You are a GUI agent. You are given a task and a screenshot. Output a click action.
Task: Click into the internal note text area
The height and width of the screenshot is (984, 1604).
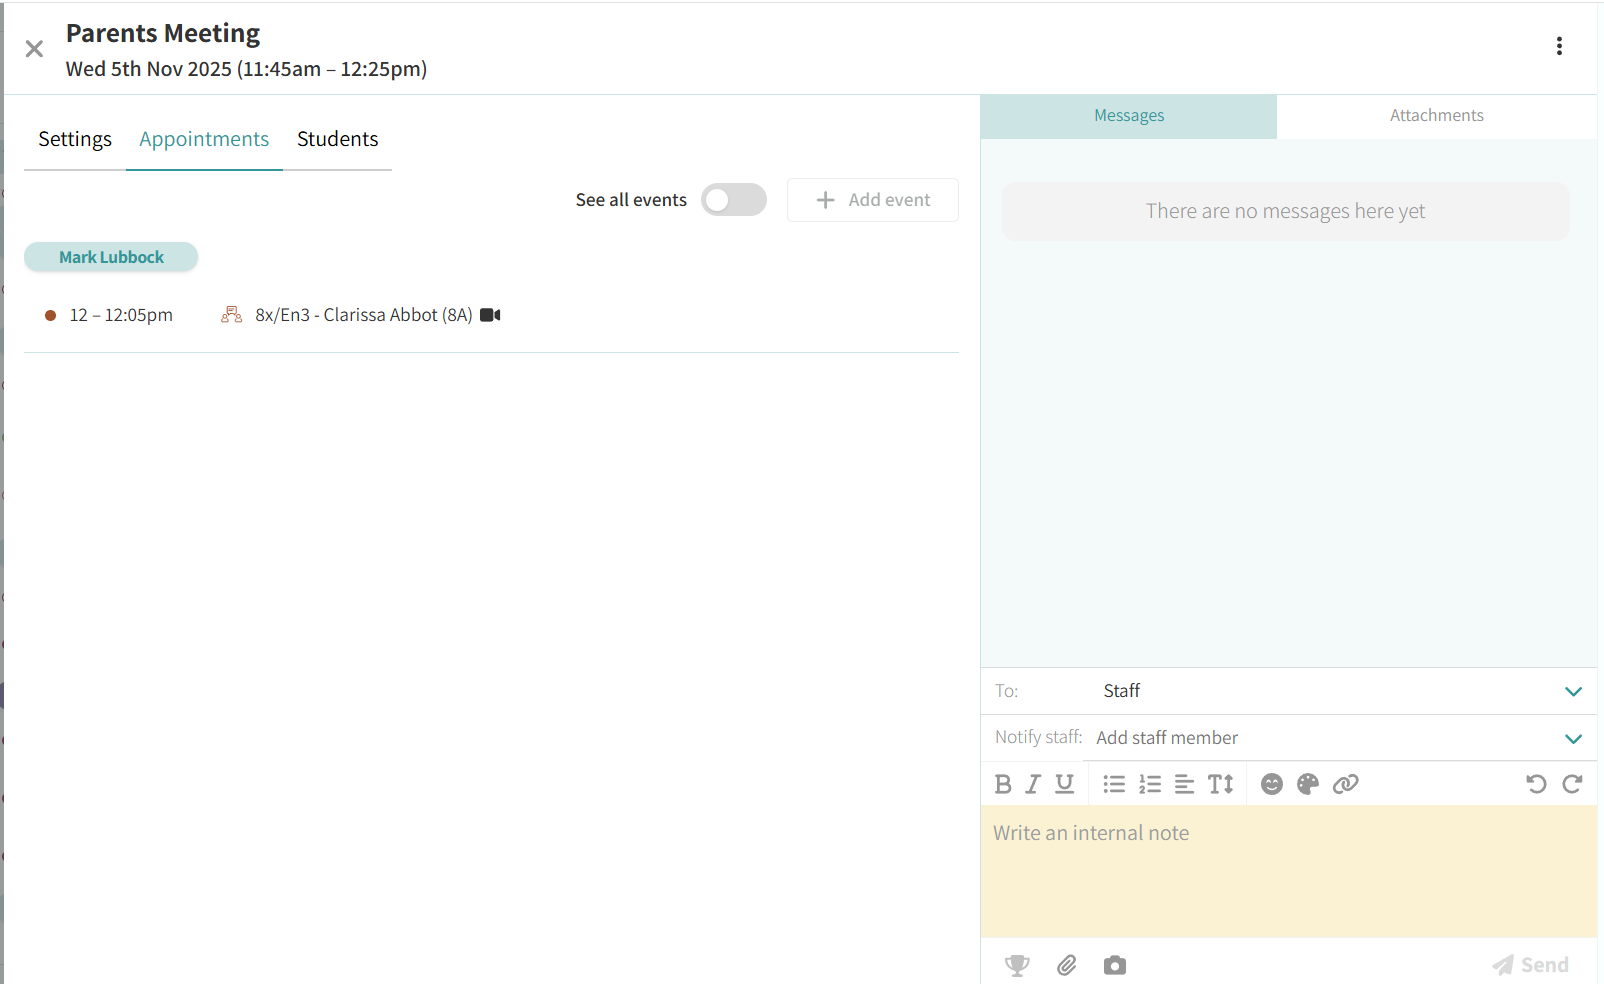click(1288, 870)
